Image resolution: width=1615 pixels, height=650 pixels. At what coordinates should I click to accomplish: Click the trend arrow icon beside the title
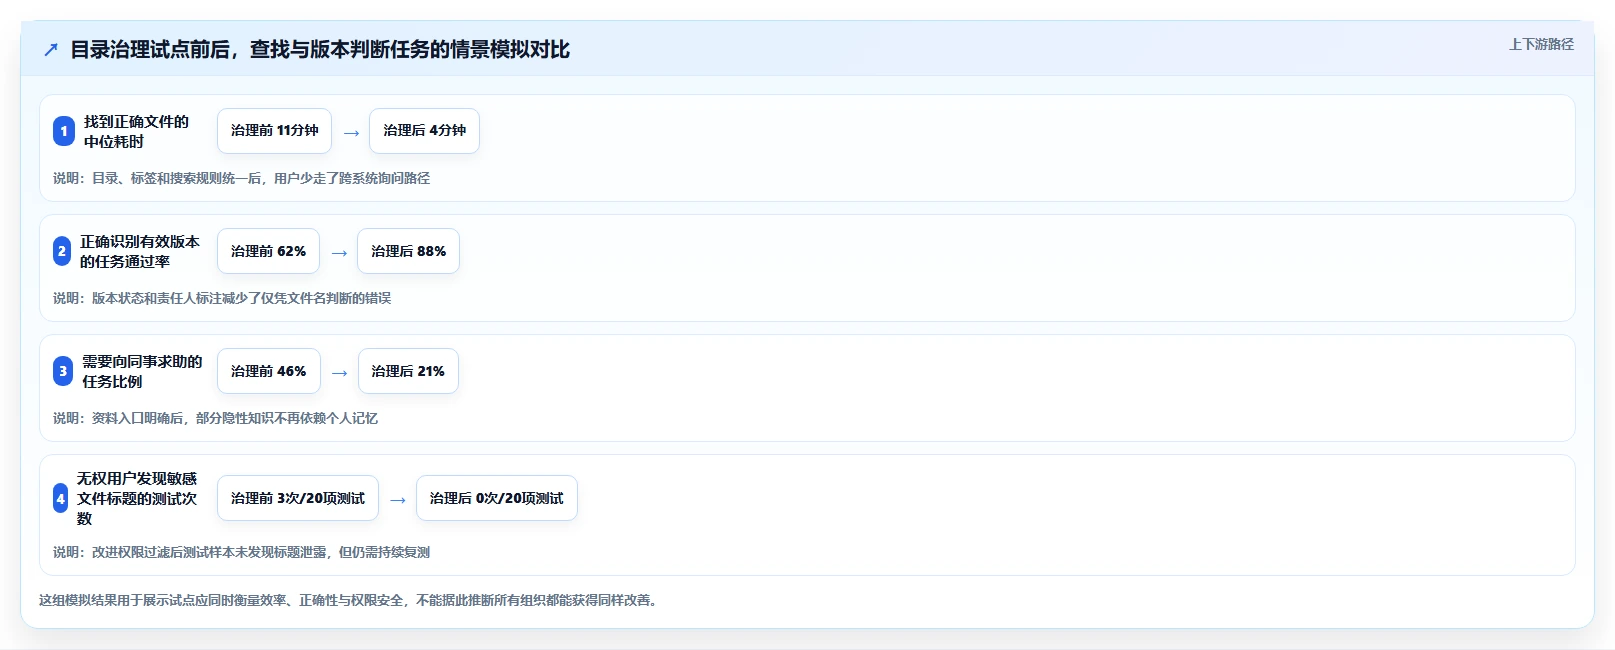[x=51, y=50]
